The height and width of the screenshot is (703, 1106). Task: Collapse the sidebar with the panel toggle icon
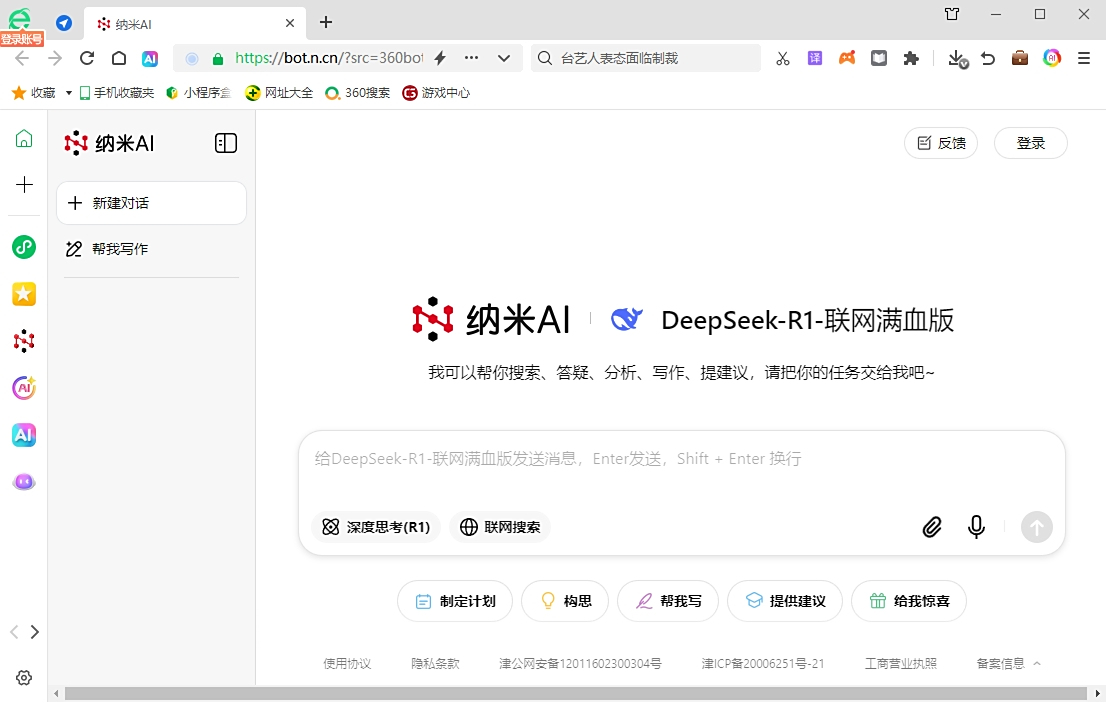pos(226,143)
